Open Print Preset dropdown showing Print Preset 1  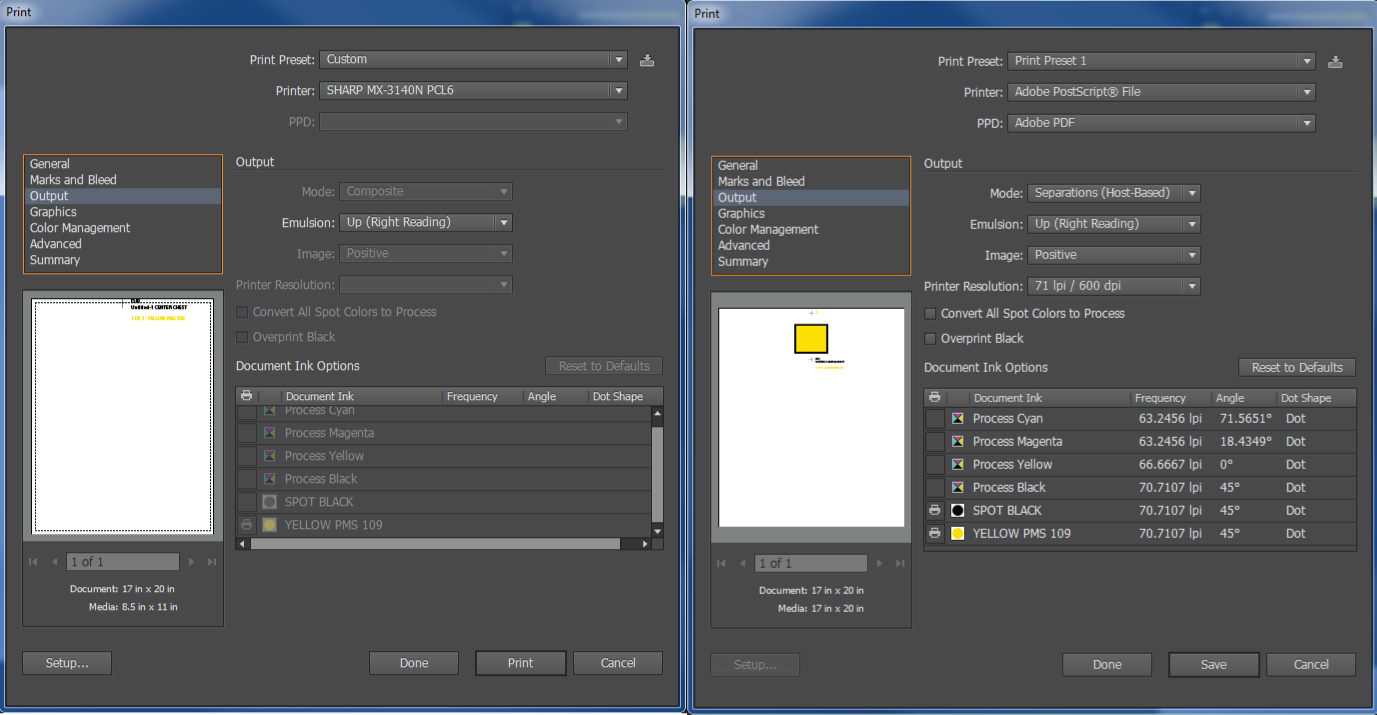(1162, 61)
